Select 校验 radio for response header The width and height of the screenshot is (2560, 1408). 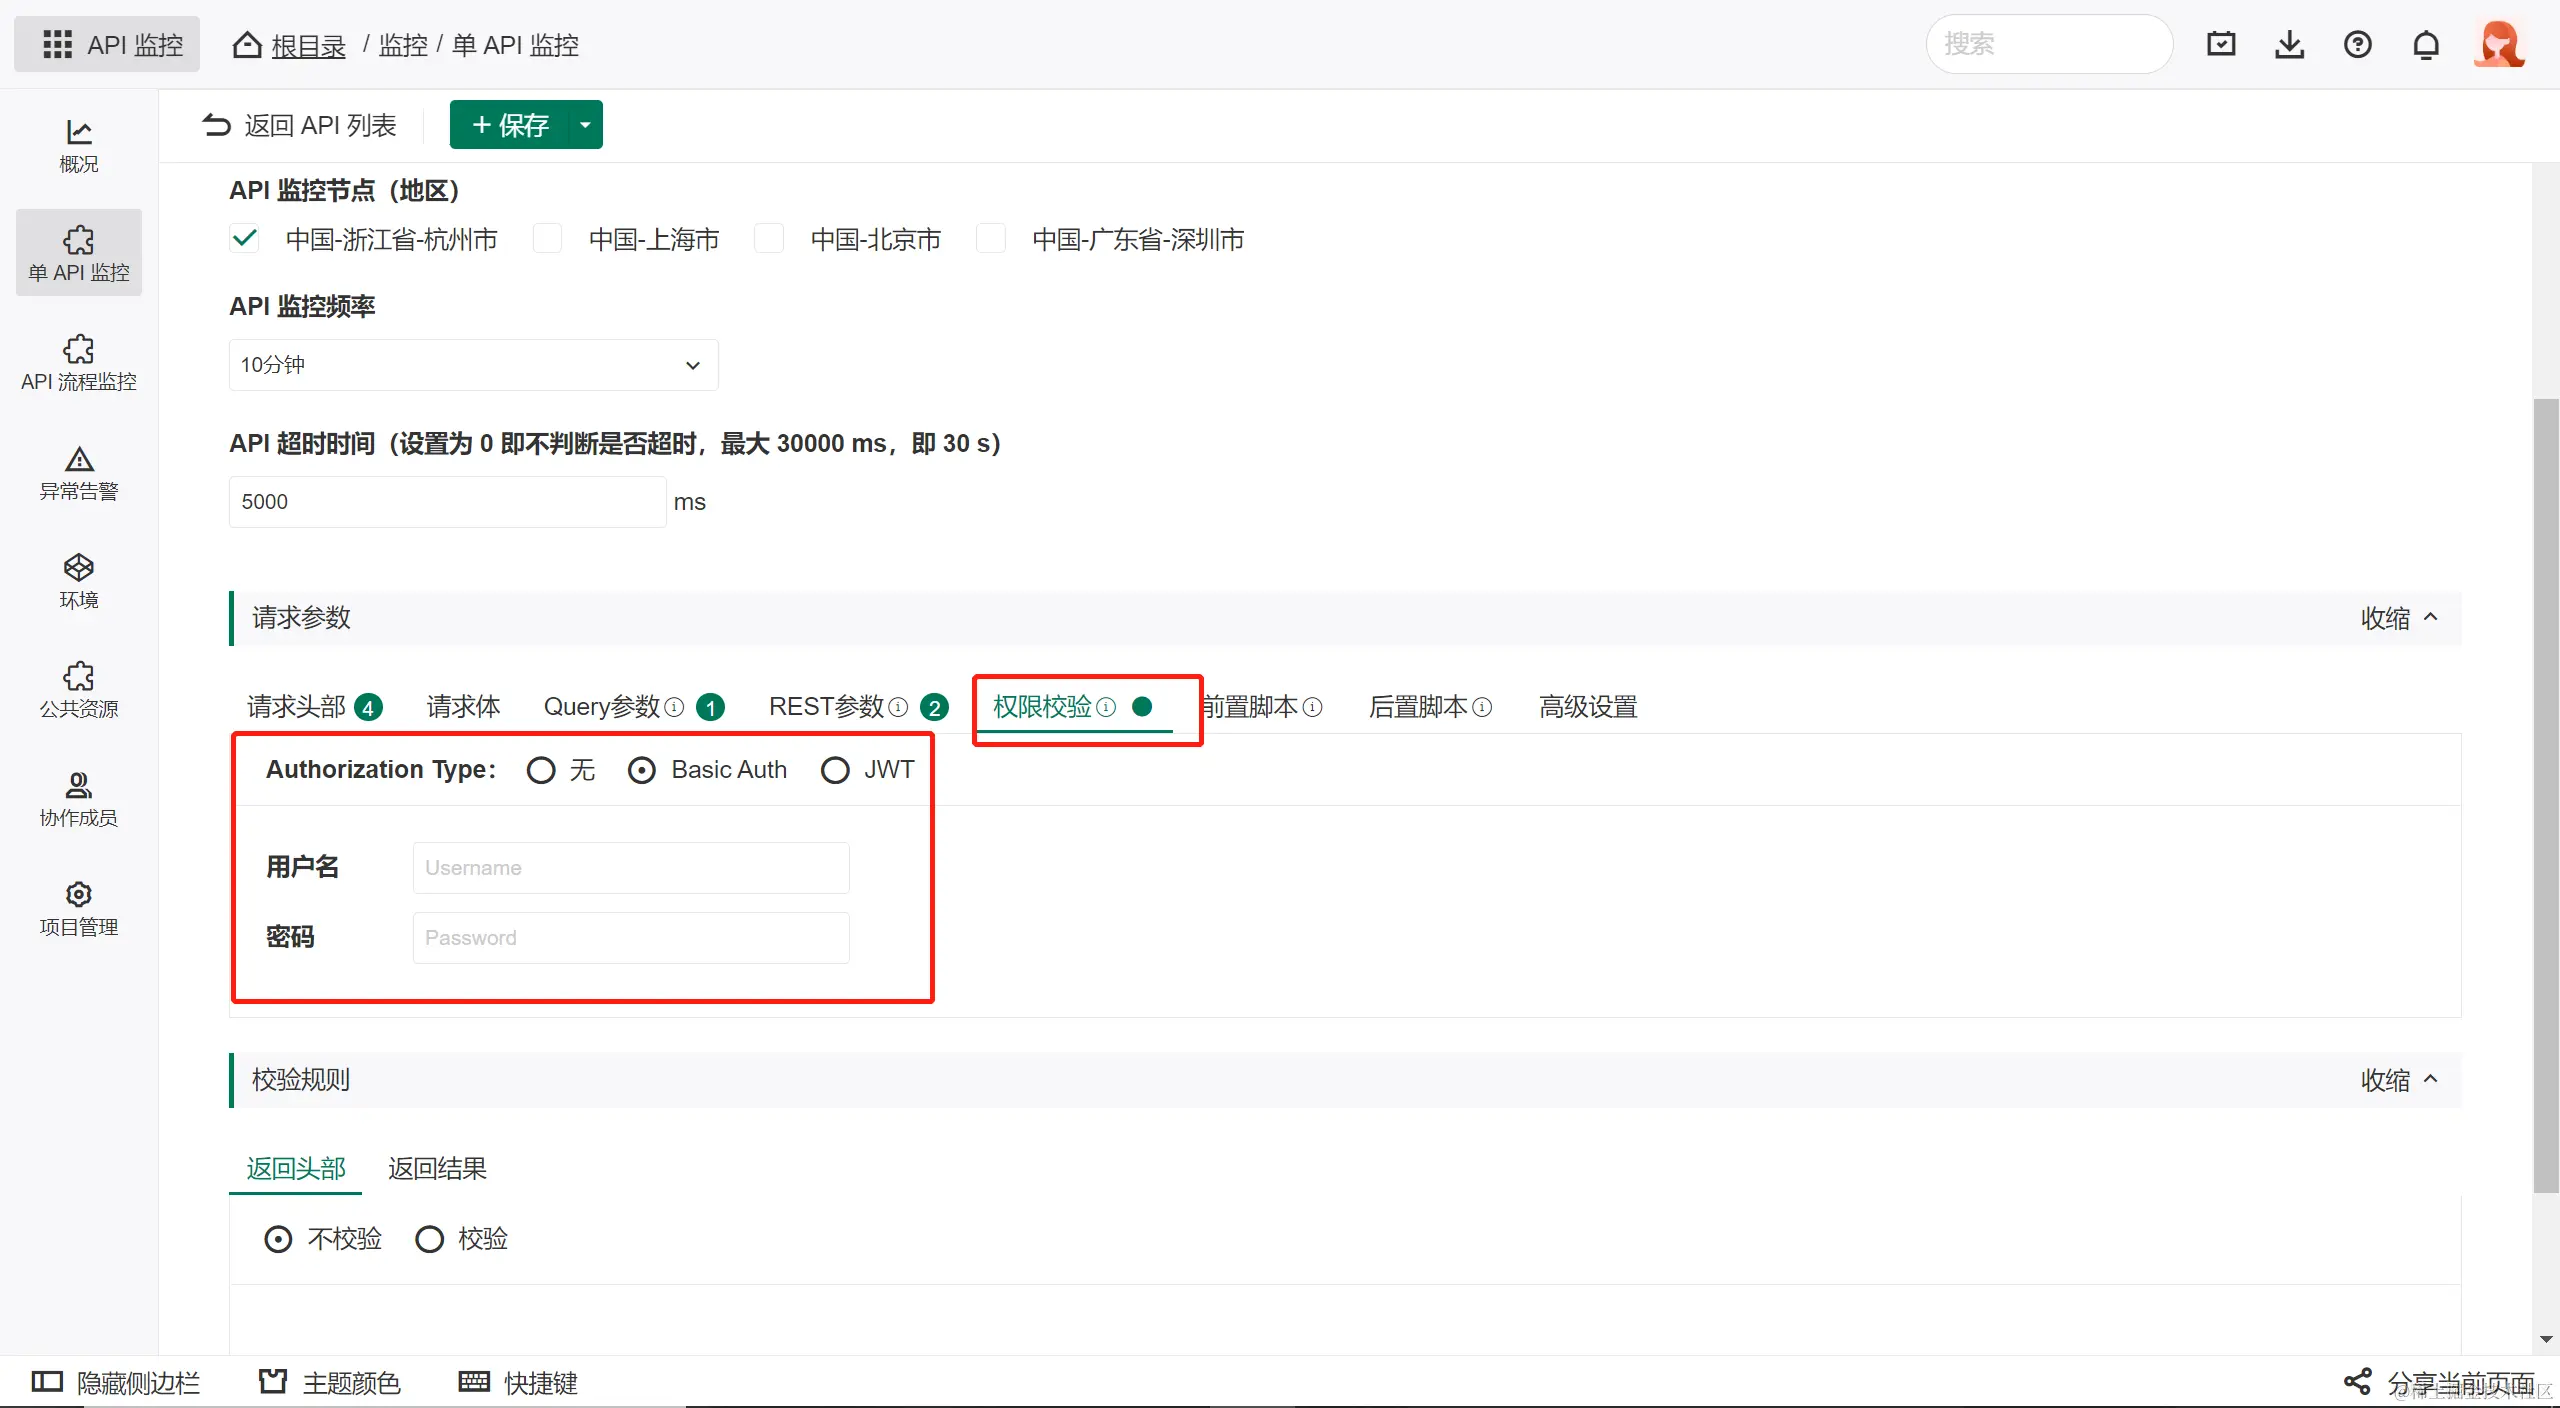click(430, 1239)
